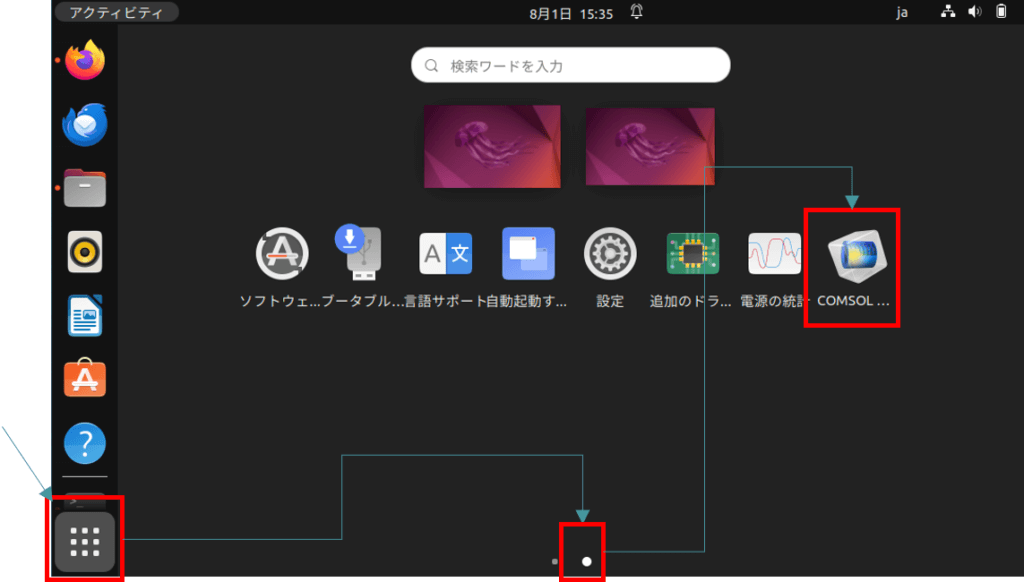Open the ja input source menu

[x=902, y=13]
